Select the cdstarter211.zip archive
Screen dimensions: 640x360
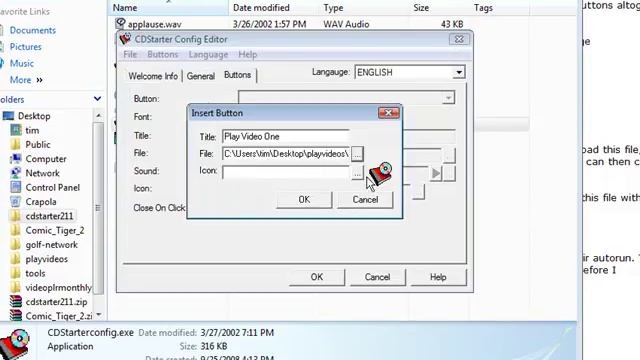click(x=56, y=302)
